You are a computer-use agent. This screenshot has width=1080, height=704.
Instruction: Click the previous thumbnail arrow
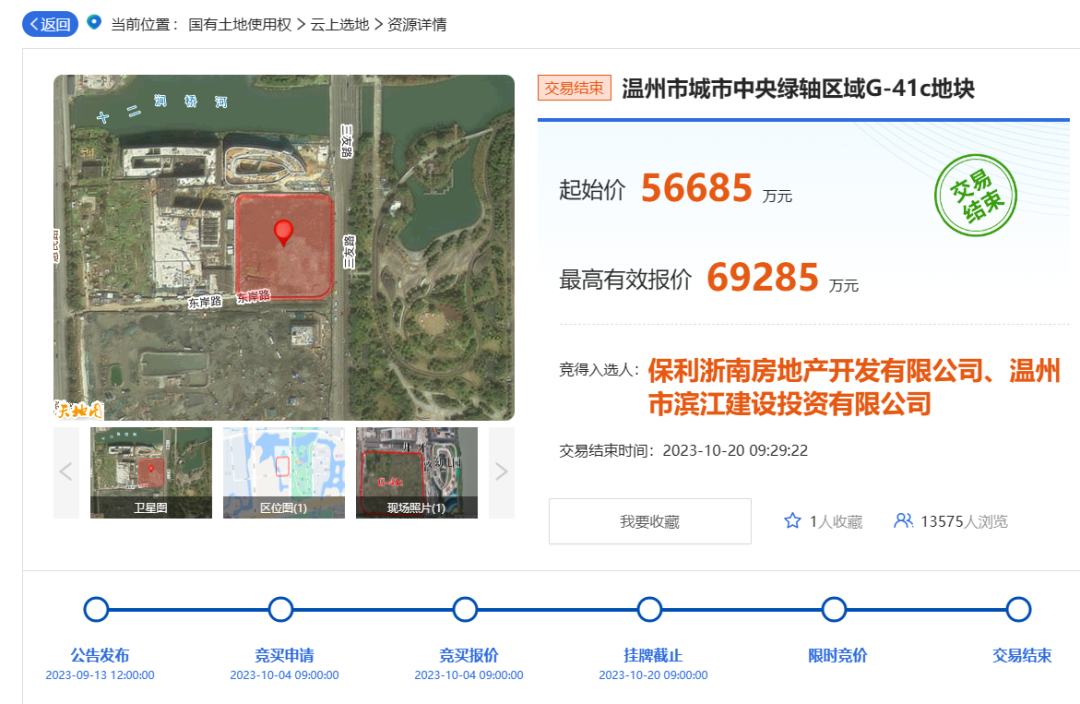pyautogui.click(x=66, y=473)
